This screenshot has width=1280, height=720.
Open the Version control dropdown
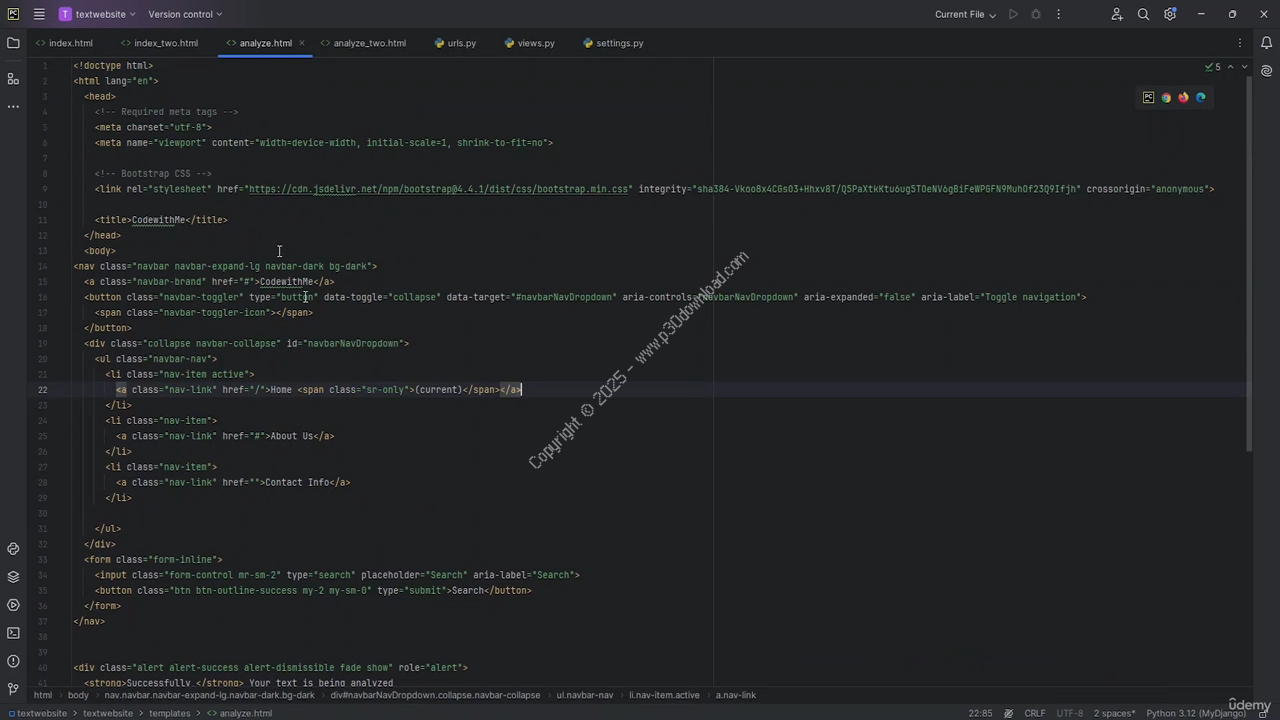point(185,14)
